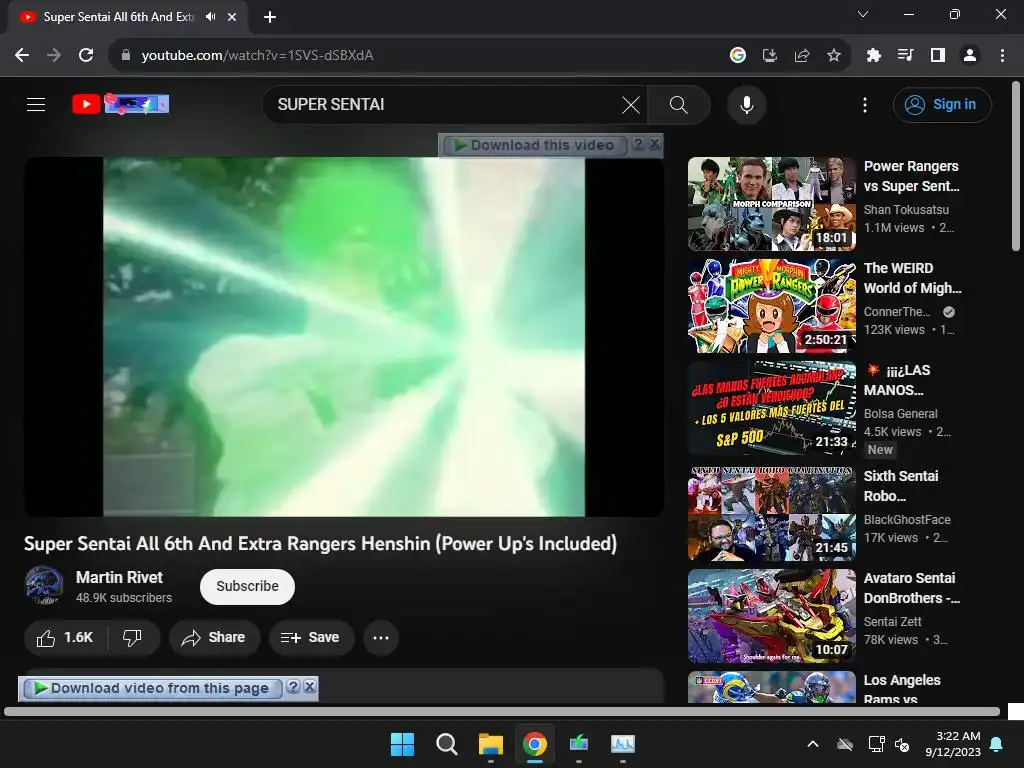Like the video with thumbs up
1024x768 pixels.
tap(65, 637)
